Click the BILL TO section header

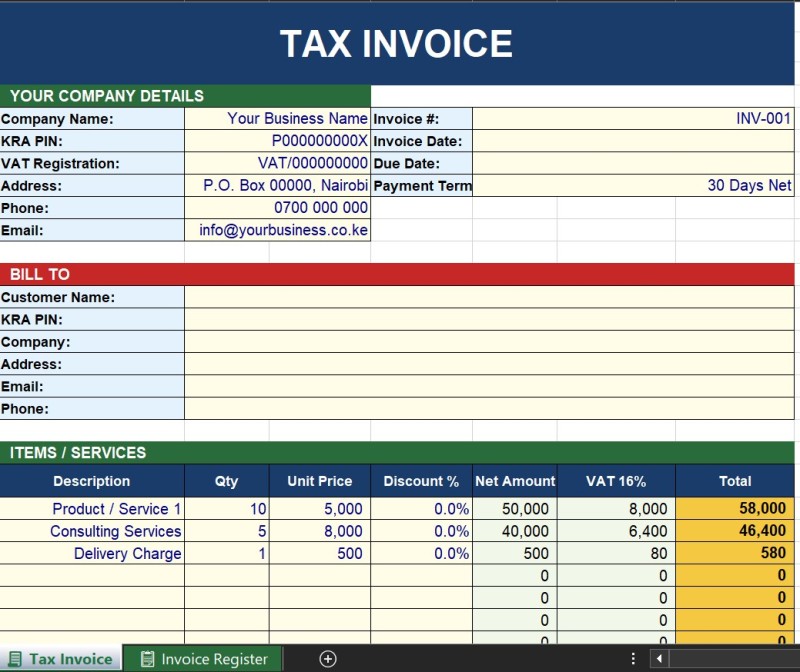pos(397,275)
